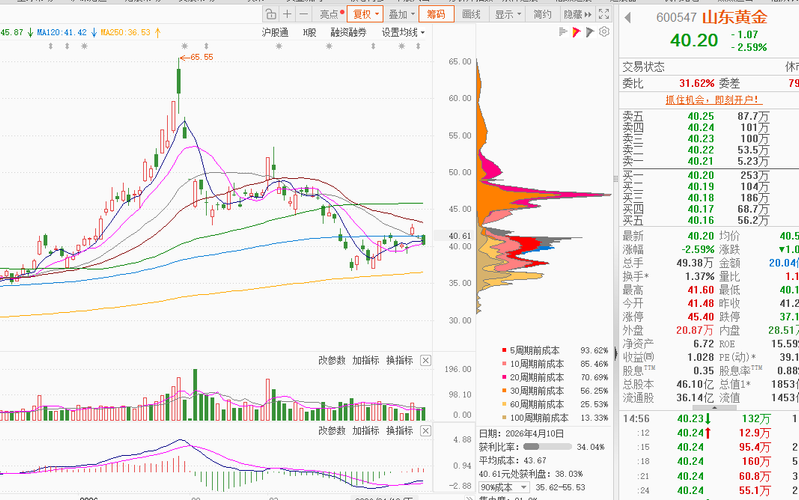Screen dimensions: 799x500
Task: Click 总股本 value 46.10亿
Action: (x=694, y=384)
